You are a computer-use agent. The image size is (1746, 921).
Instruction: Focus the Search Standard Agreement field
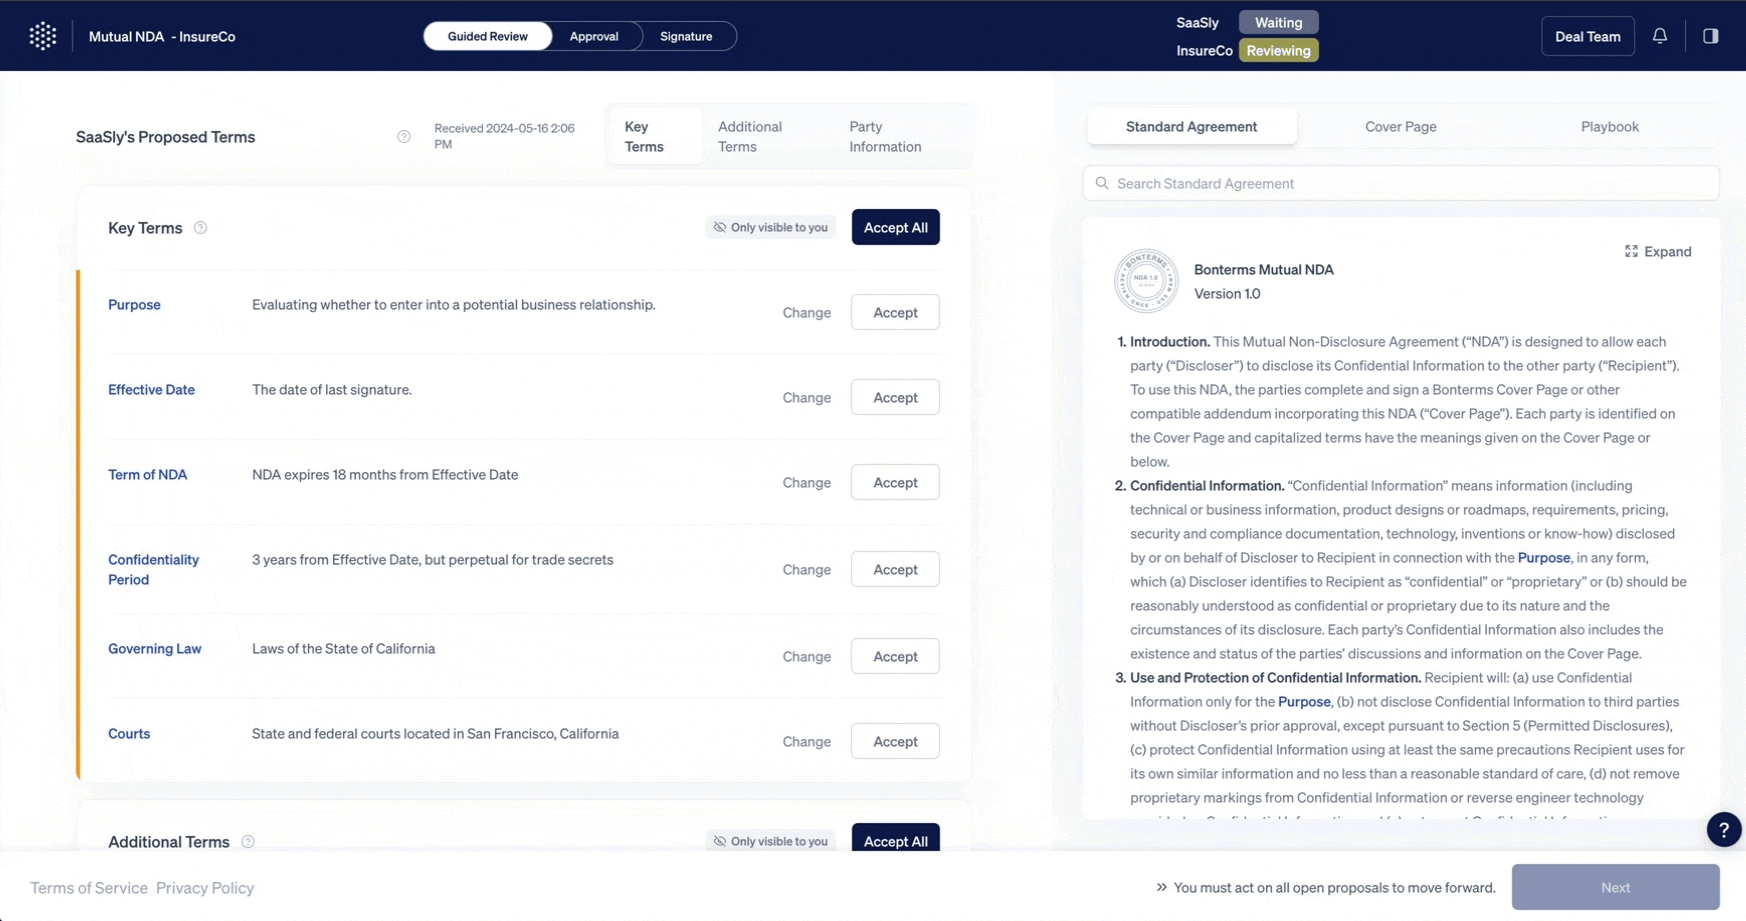[1400, 184]
